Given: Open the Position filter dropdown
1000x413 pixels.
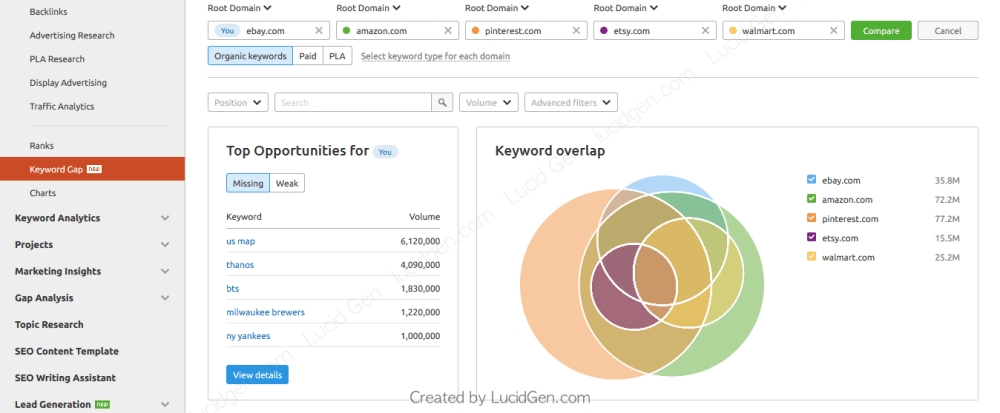Looking at the screenshot, I should point(238,102).
